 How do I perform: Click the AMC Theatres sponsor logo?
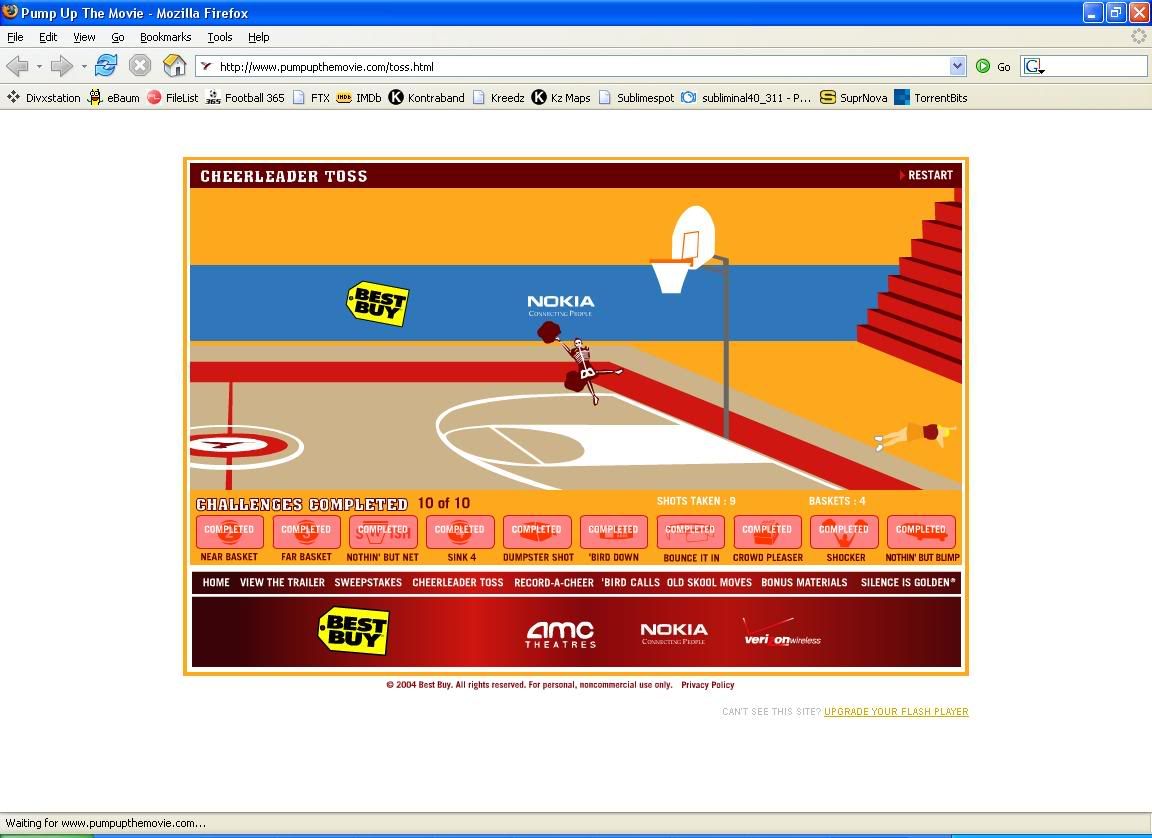[561, 635]
